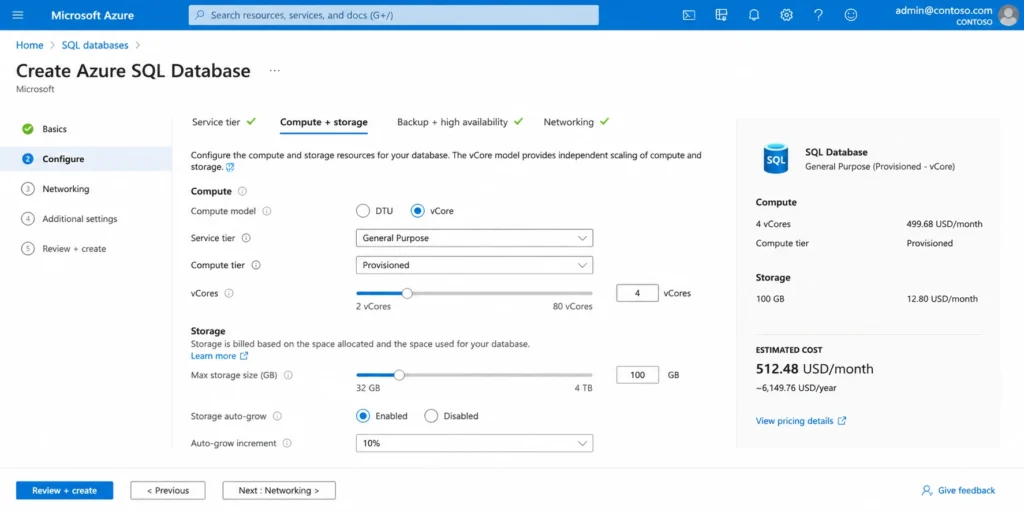Expand the Service tier General Purpose dropdown
Viewport: 1024px width, 512px height.
click(x=474, y=238)
